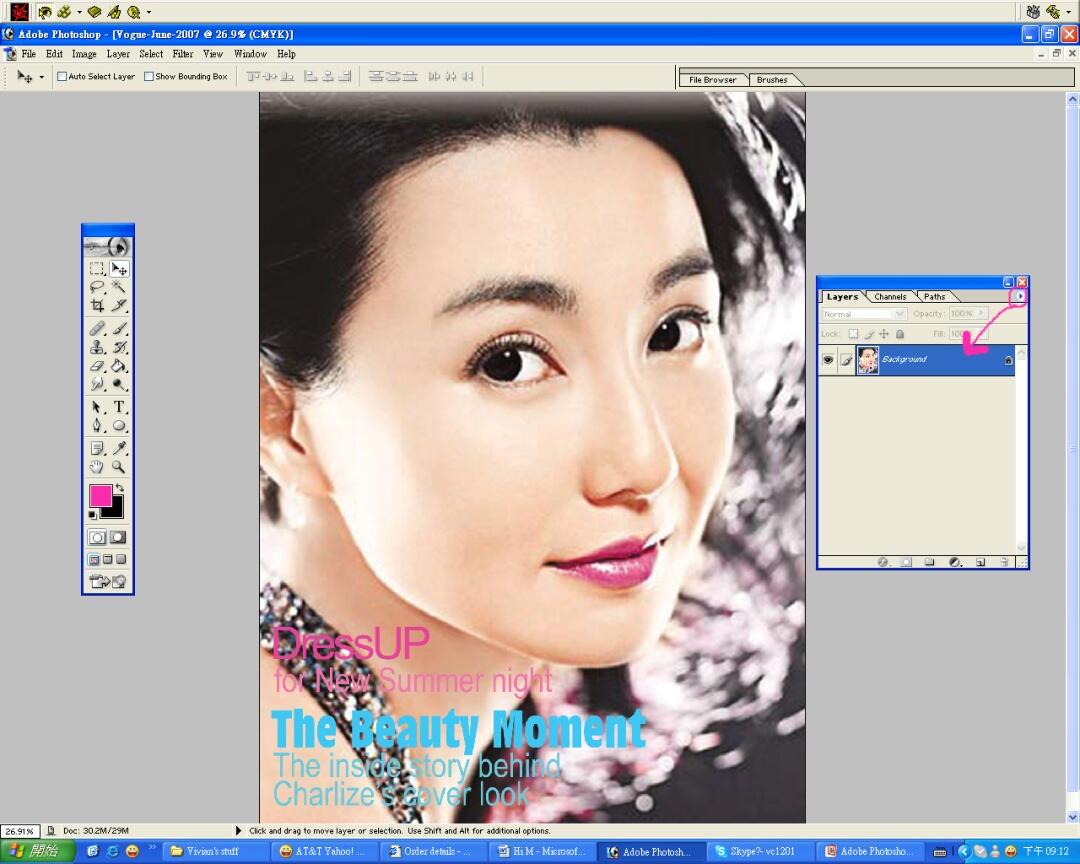1080x864 pixels.
Task: Click the black background color swatch
Action: pos(116,511)
